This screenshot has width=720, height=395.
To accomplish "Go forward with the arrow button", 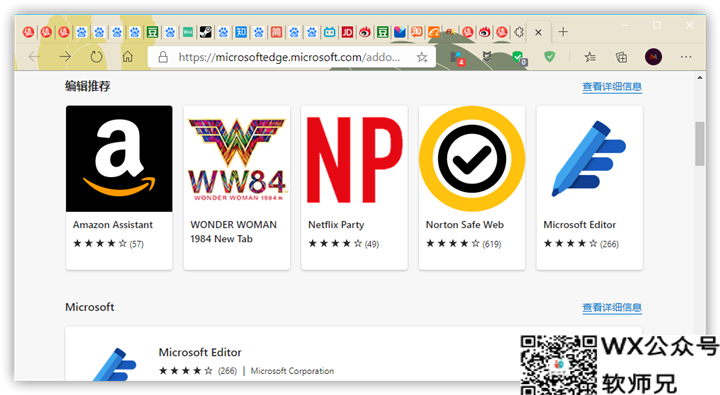I will pos(65,57).
